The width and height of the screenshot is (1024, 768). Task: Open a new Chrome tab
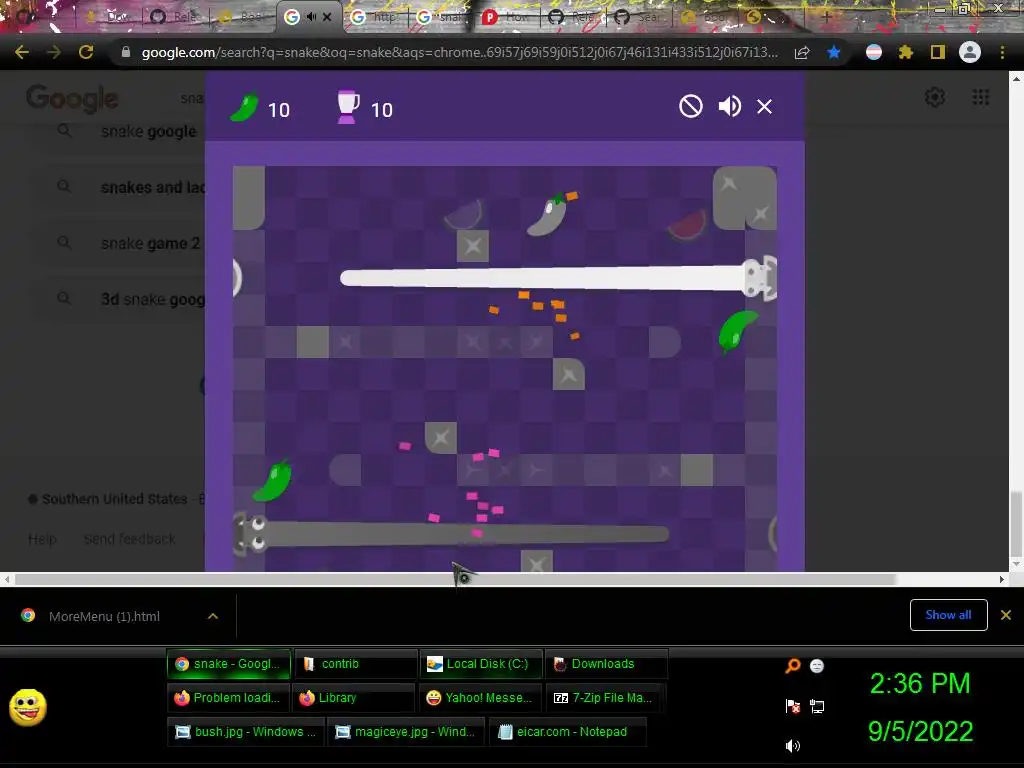(x=827, y=17)
